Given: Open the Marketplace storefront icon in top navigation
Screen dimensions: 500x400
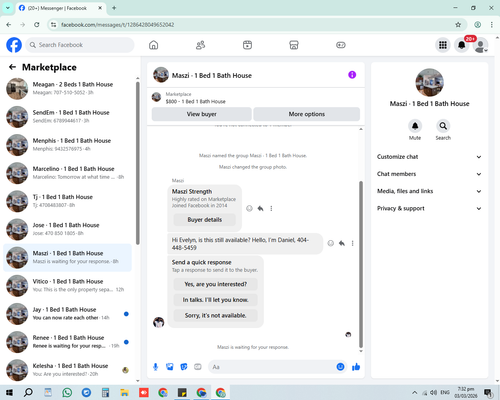Looking at the screenshot, I should click(x=294, y=45).
